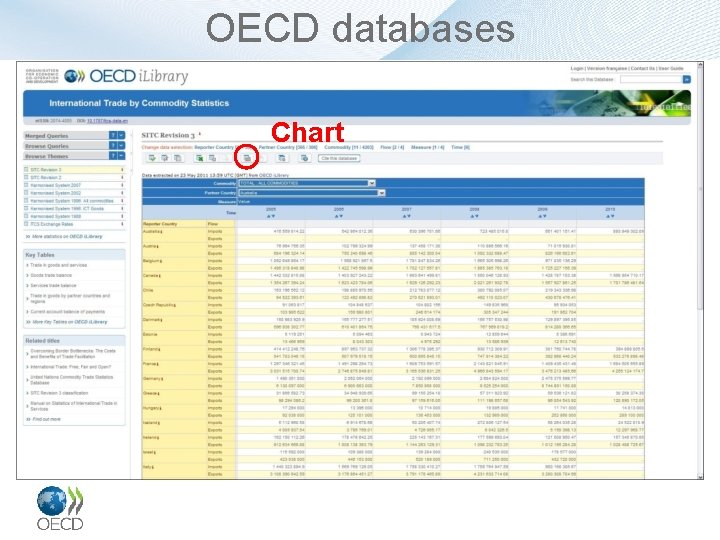The height and width of the screenshot is (540, 720).
Task: Click the info icon on the TCS Exchange Rates row
Action: pyautogui.click(x=122, y=224)
